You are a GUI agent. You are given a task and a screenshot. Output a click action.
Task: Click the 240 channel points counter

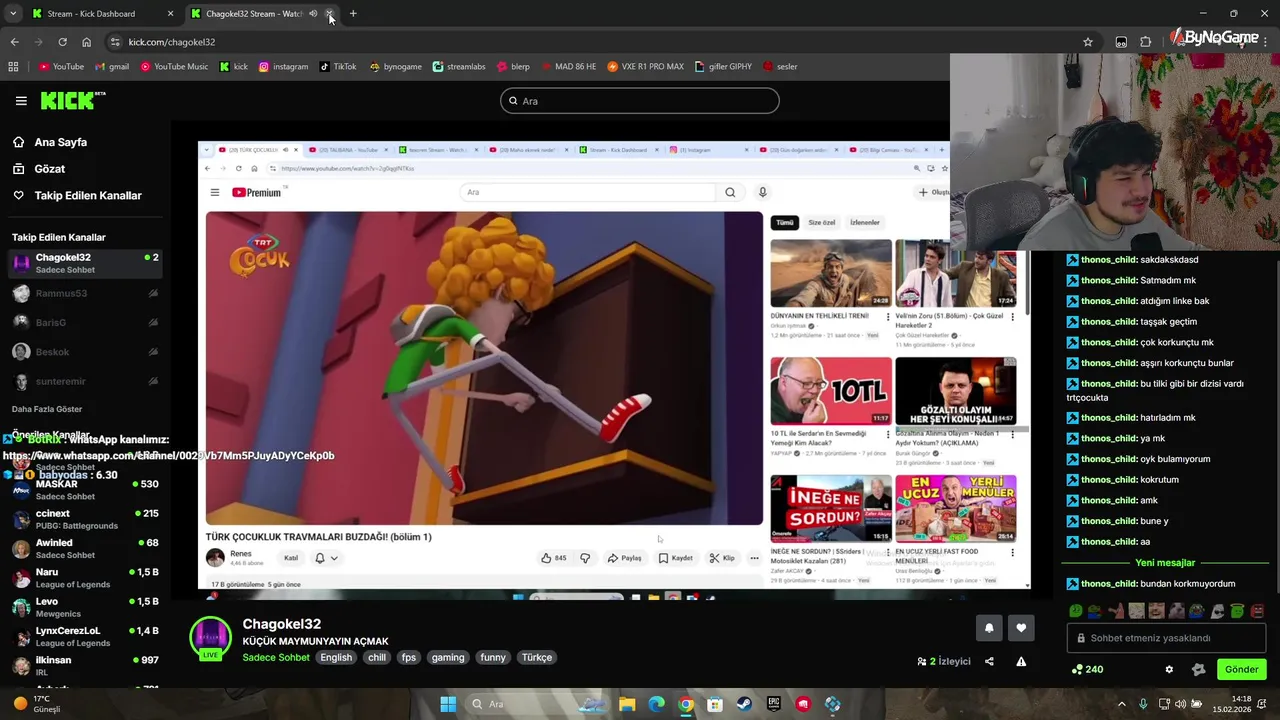(1087, 670)
